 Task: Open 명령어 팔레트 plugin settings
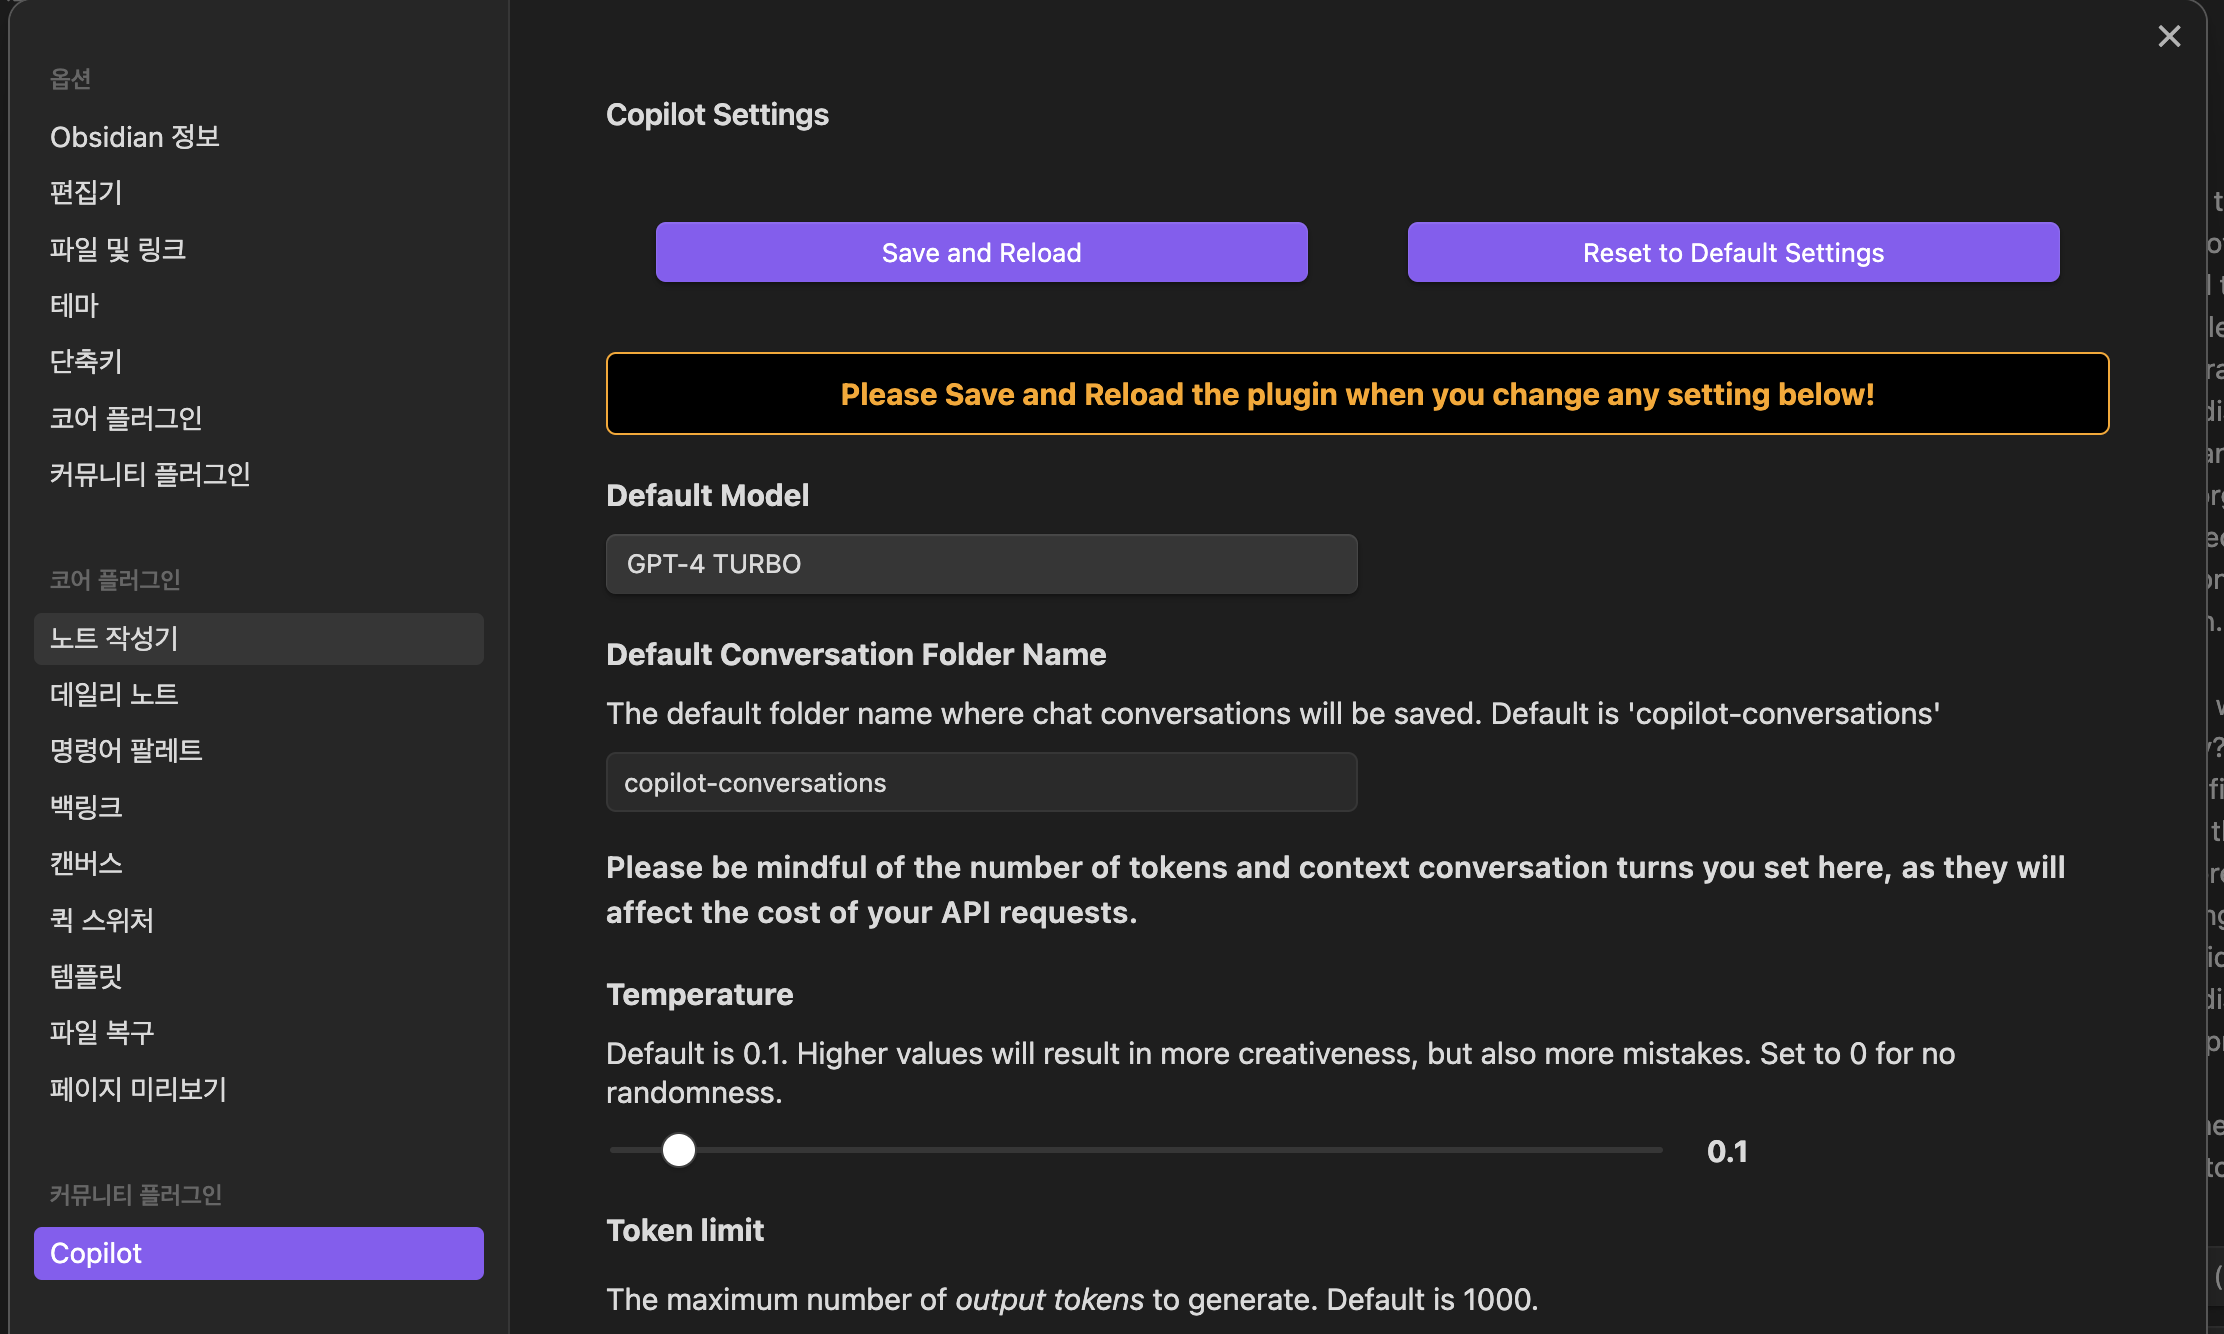[126, 750]
